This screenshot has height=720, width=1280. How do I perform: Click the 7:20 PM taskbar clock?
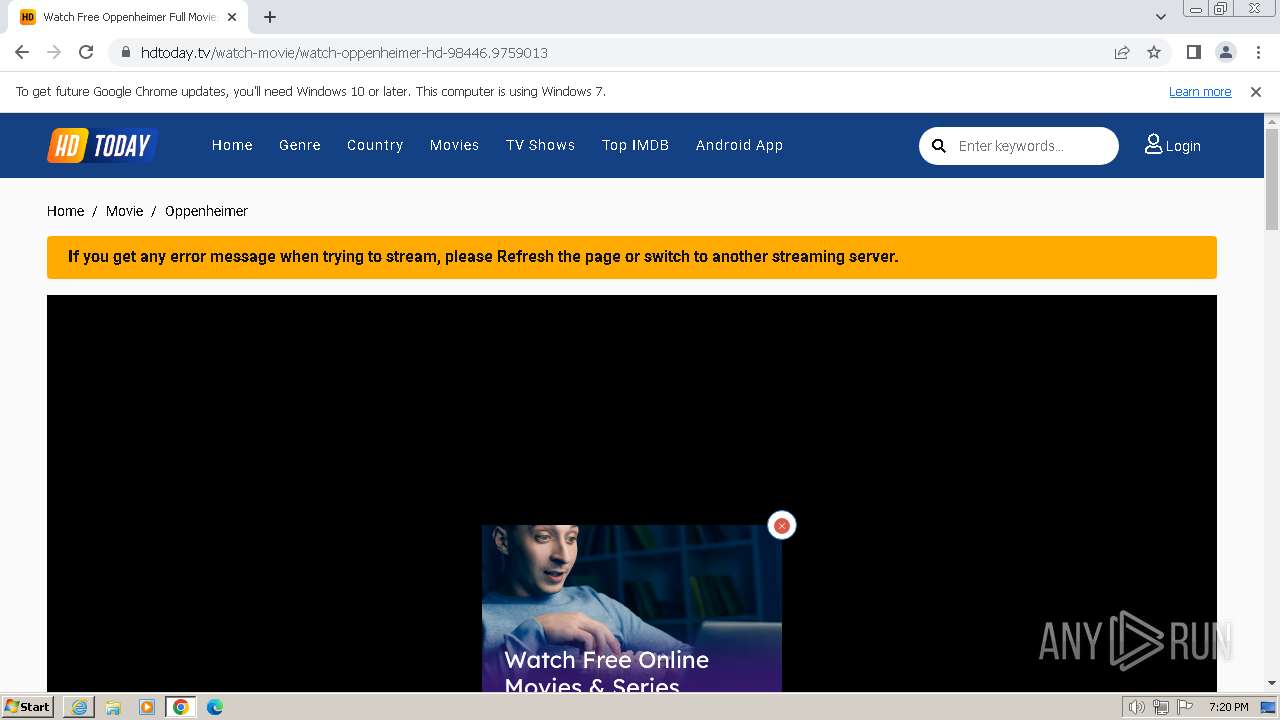[1228, 707]
